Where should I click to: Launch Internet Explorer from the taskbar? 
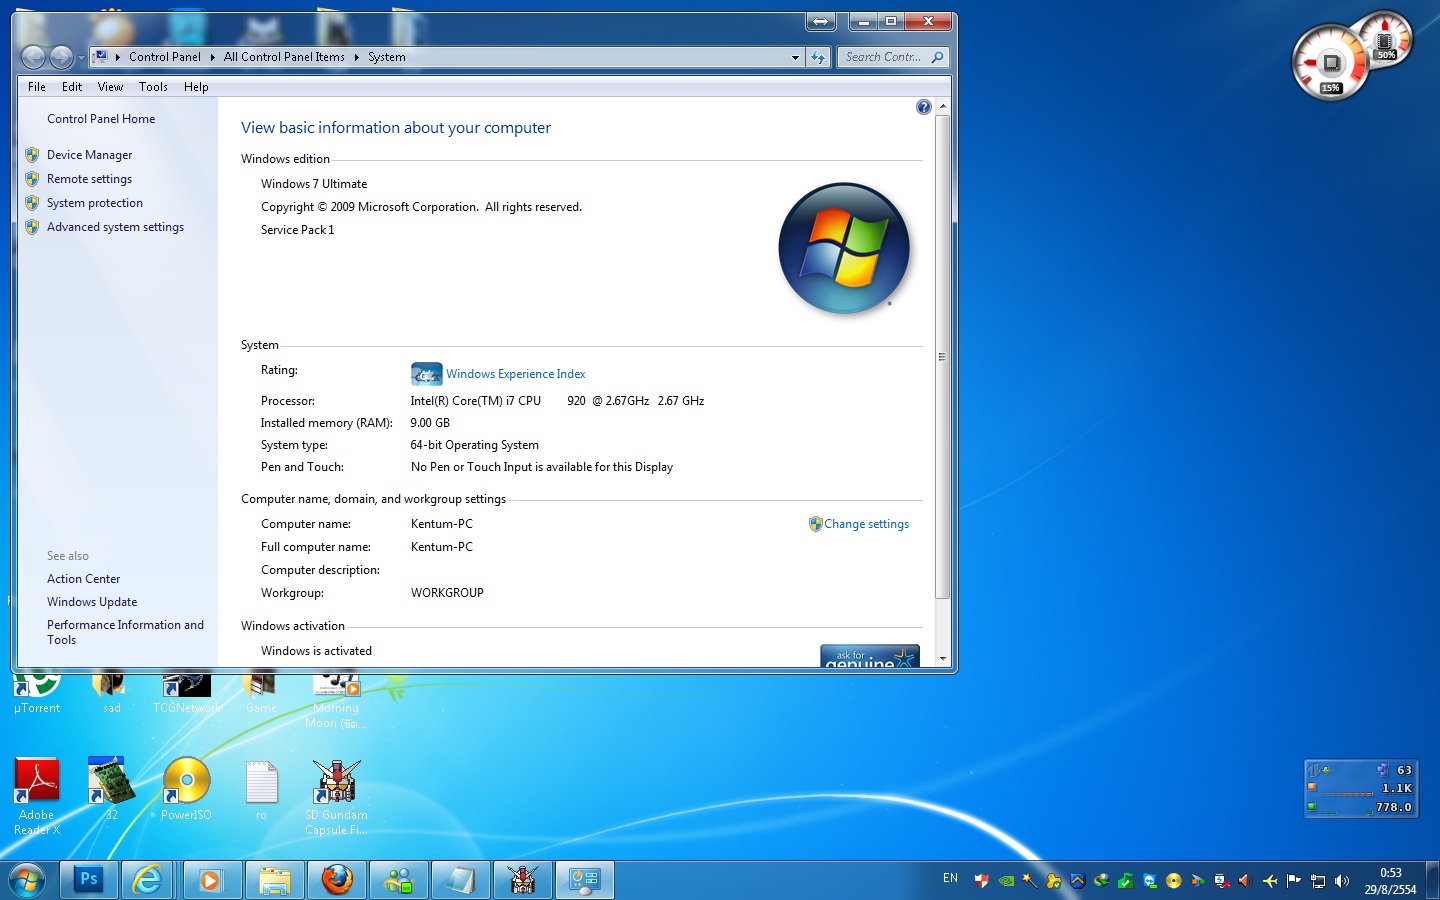point(148,880)
